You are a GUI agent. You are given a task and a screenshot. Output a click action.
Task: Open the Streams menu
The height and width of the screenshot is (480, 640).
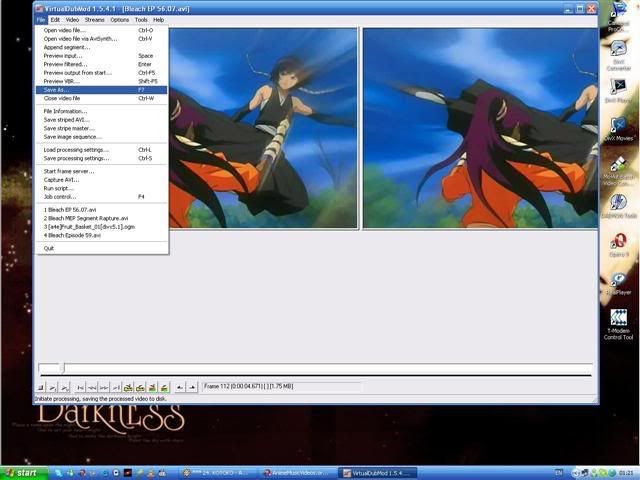click(94, 20)
